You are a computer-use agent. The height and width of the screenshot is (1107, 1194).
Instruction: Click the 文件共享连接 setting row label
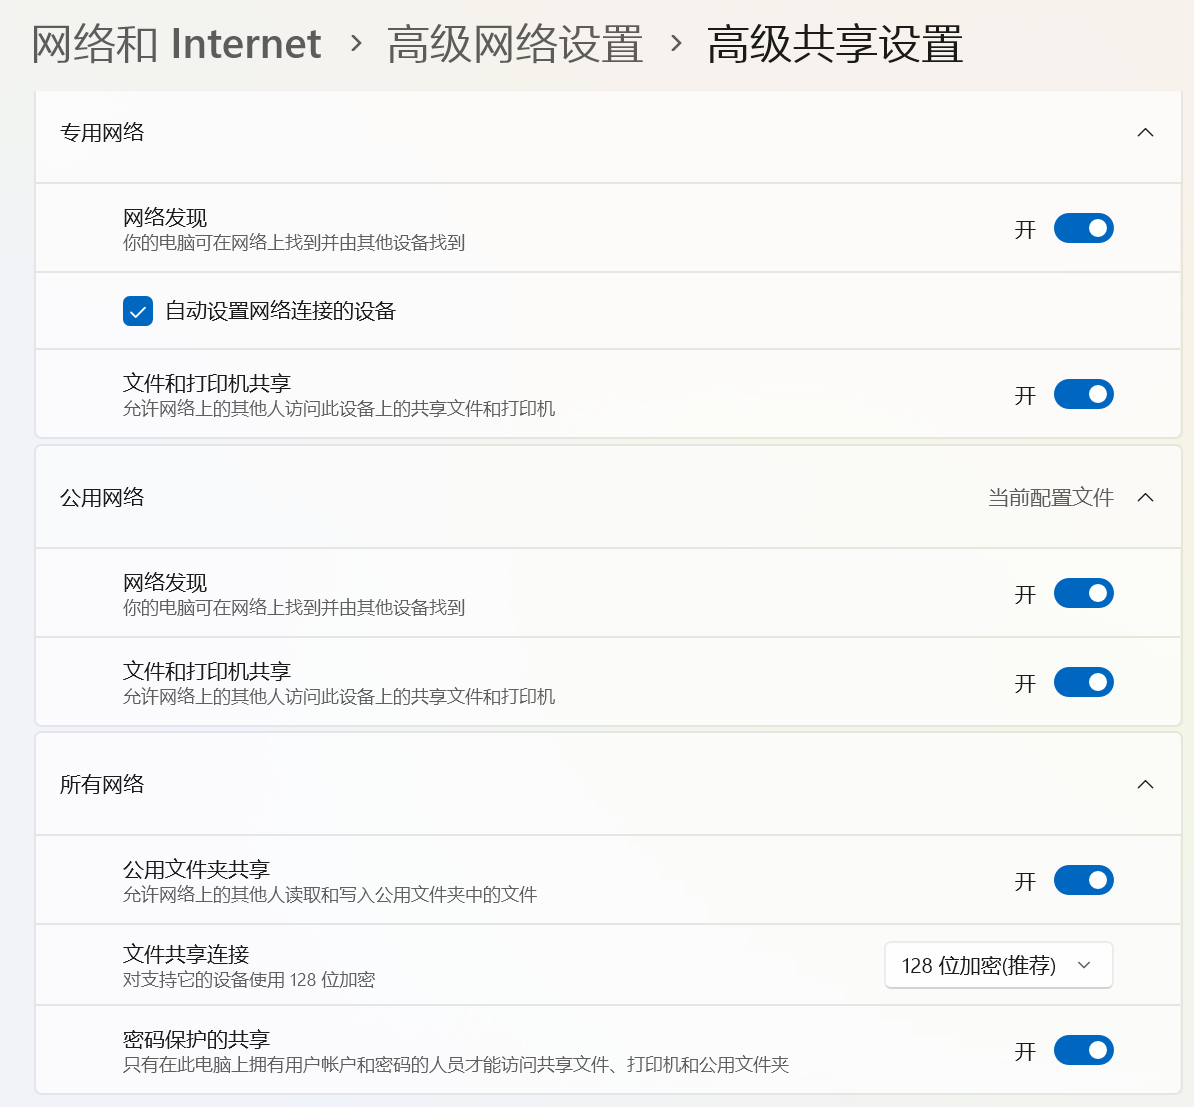point(186,955)
